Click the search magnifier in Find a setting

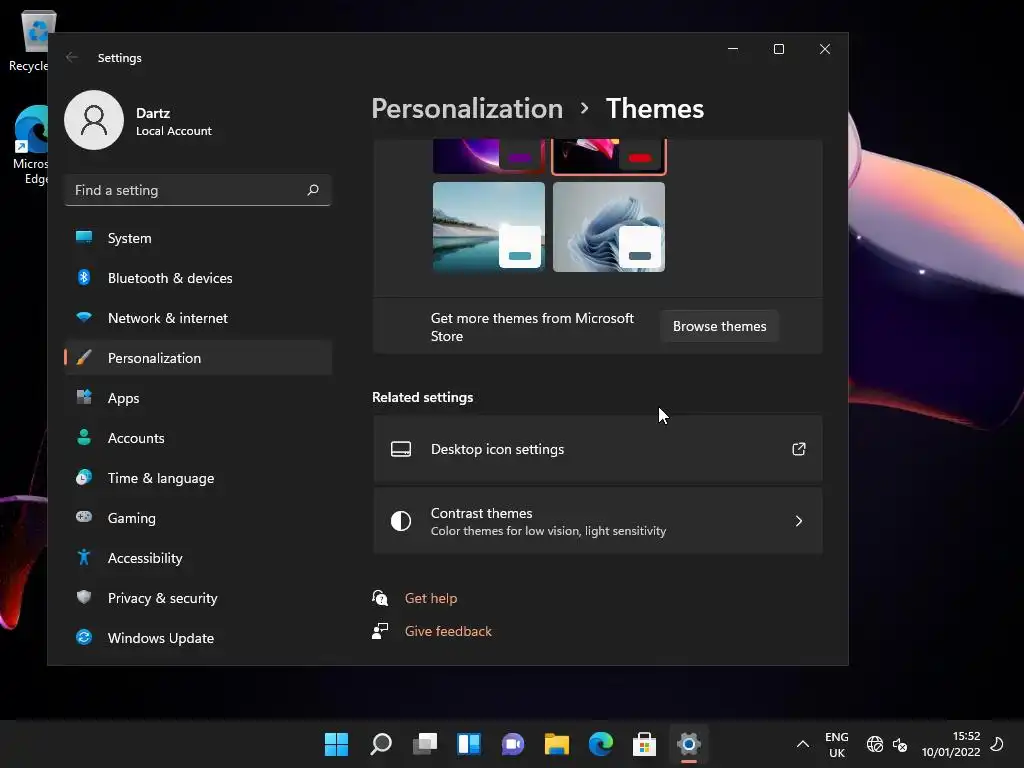[x=313, y=190]
